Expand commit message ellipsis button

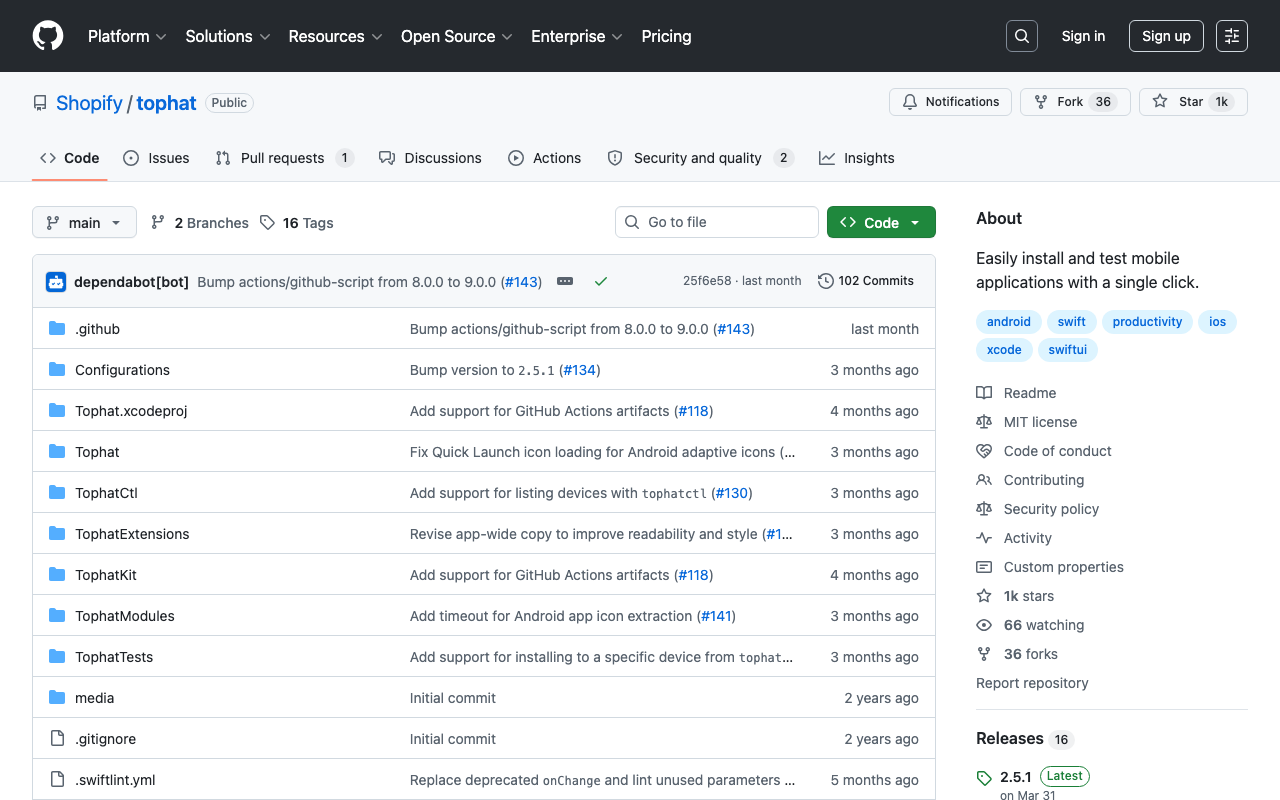coord(565,282)
